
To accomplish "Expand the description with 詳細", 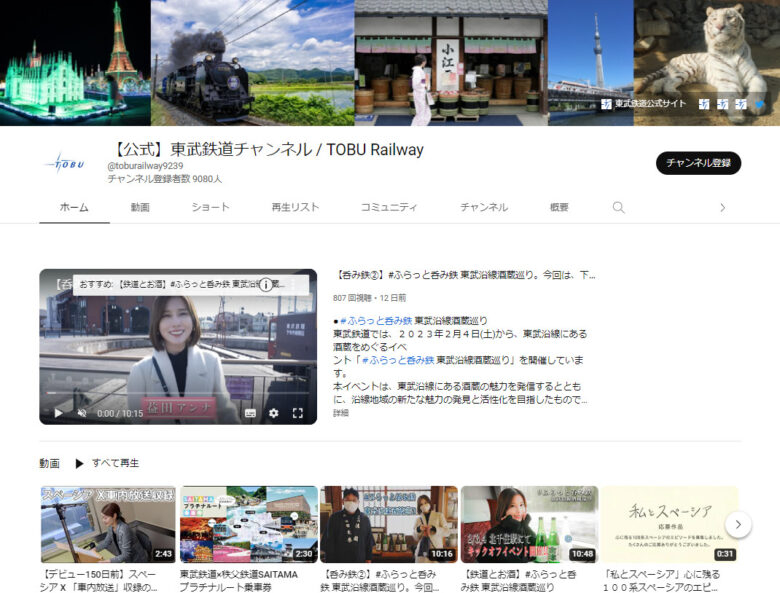I will 341,413.
